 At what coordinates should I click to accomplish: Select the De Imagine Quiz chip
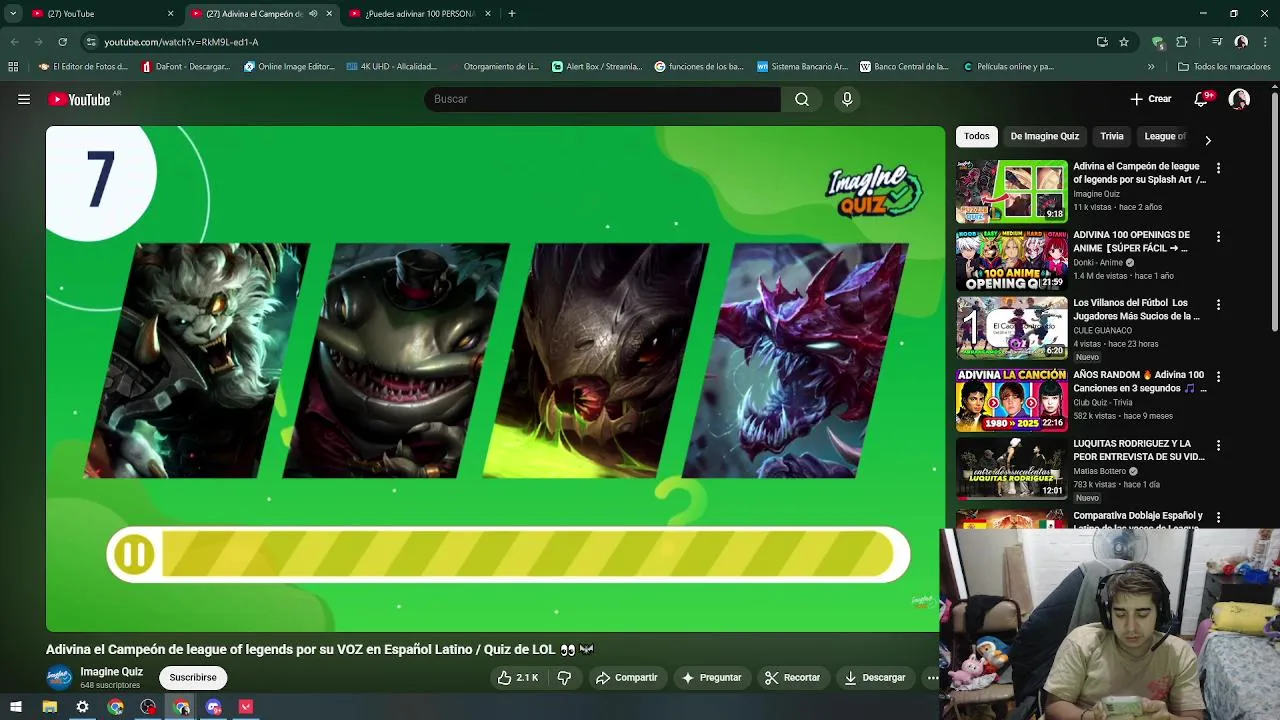[x=1045, y=136]
